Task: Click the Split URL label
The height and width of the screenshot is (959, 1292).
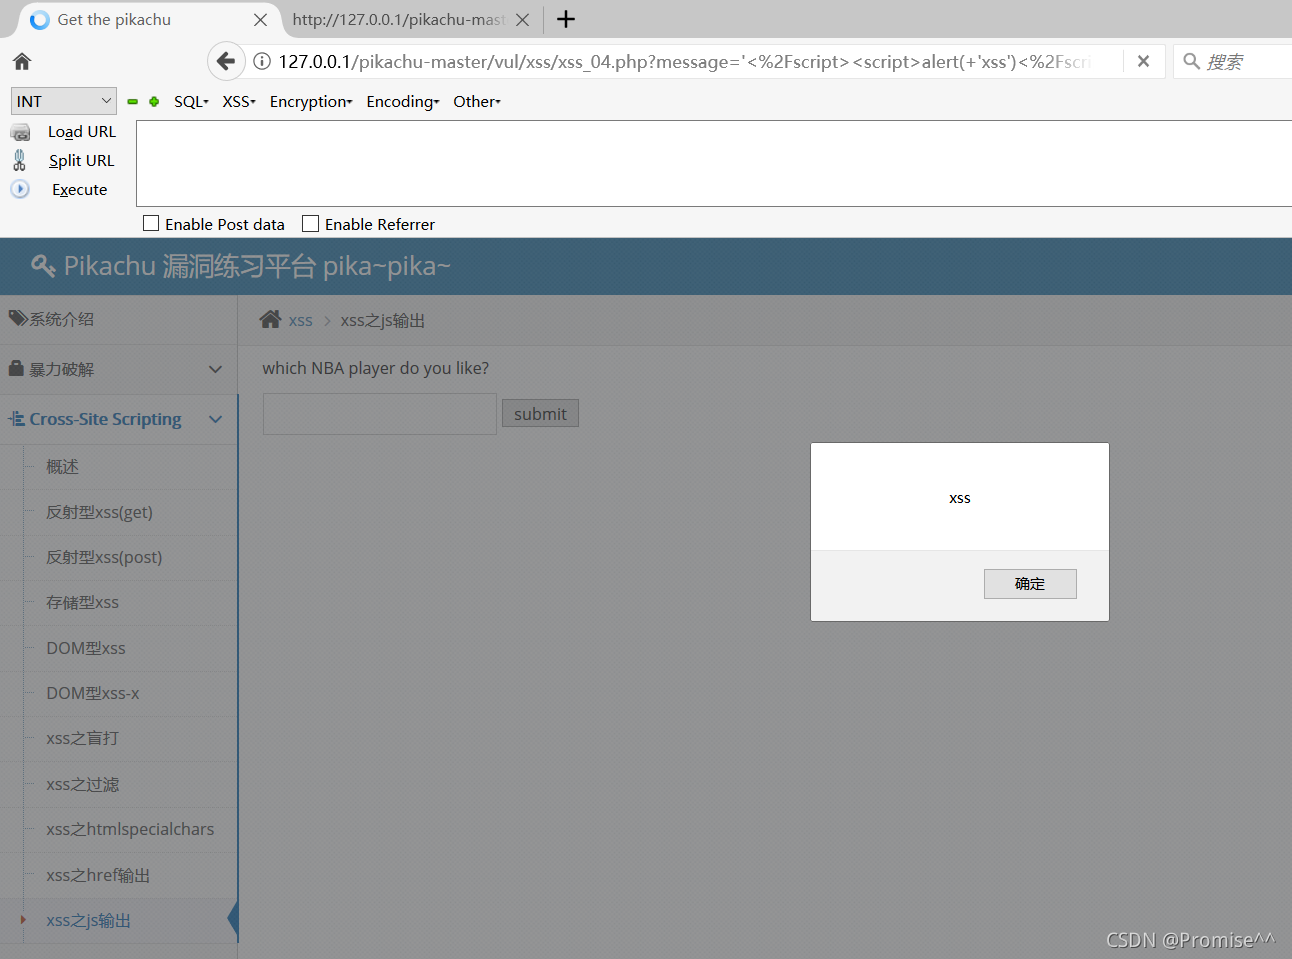Action: (x=82, y=160)
